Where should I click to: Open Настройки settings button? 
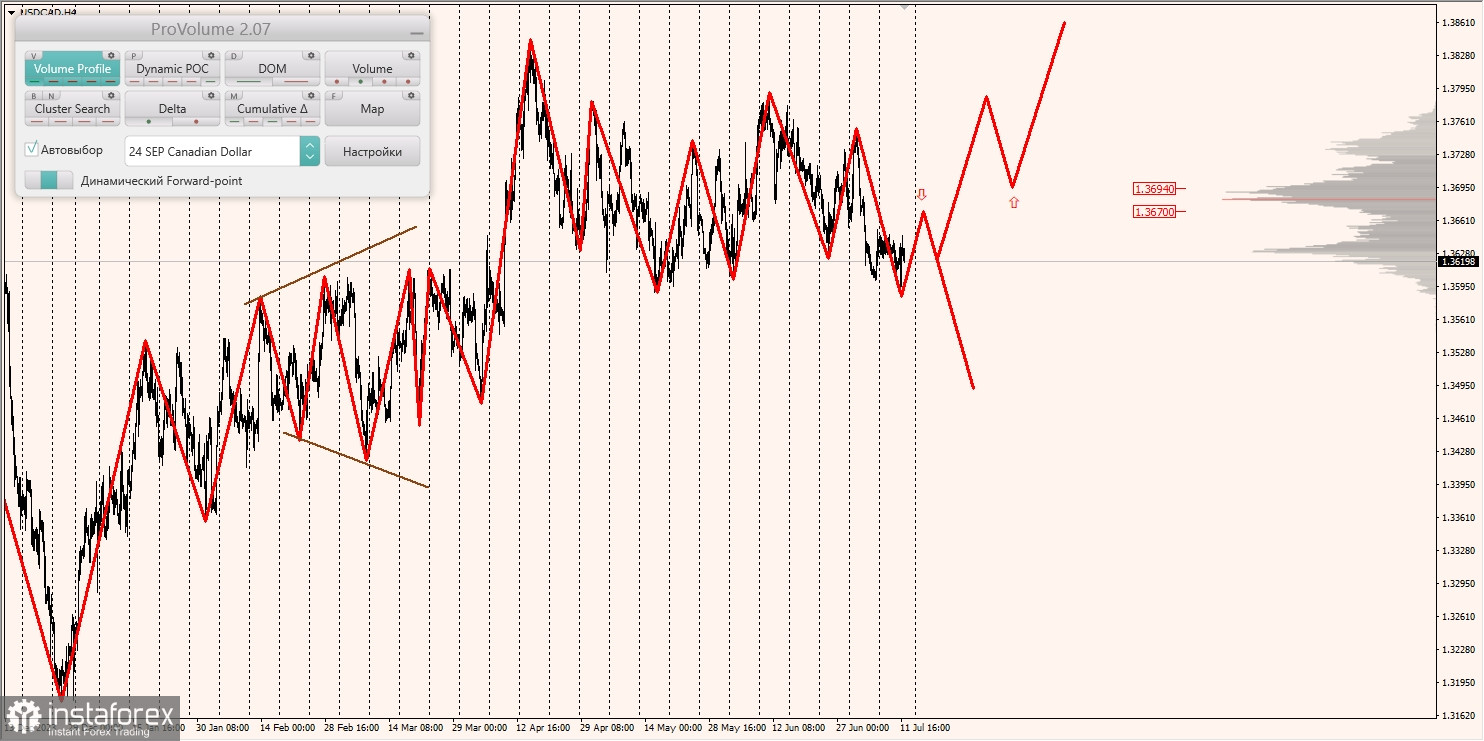point(372,151)
